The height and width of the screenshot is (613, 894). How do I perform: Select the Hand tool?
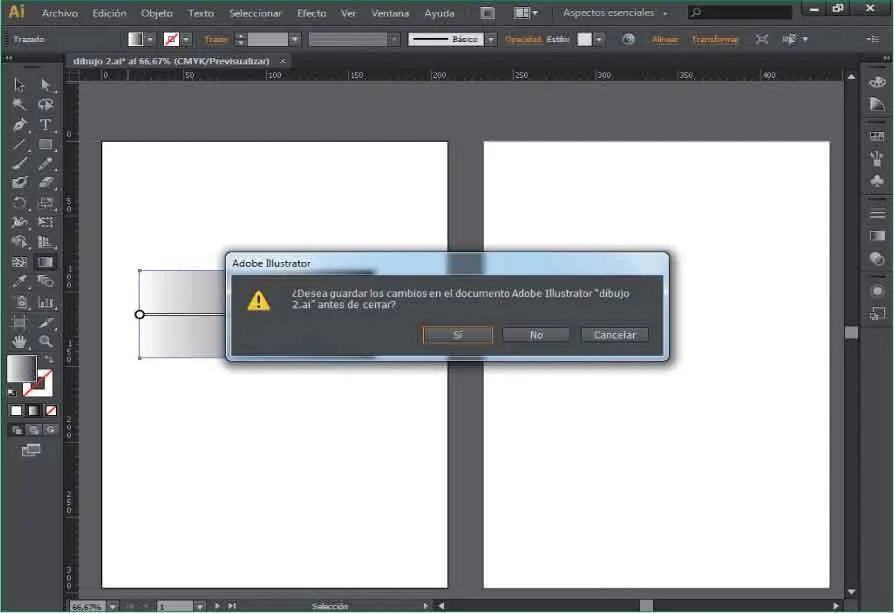pyautogui.click(x=19, y=342)
